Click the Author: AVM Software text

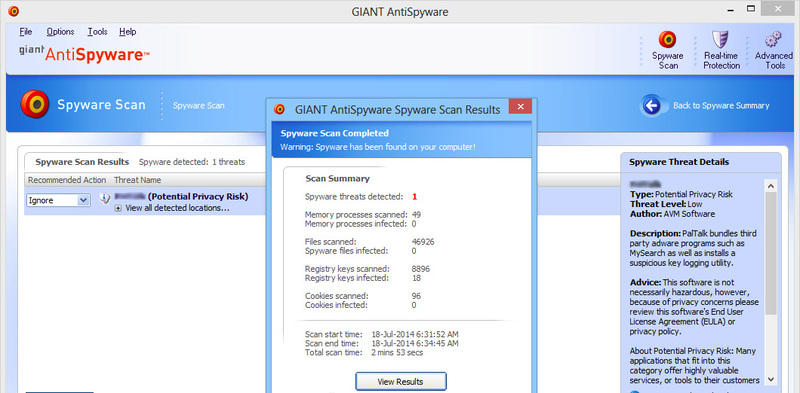pos(672,214)
